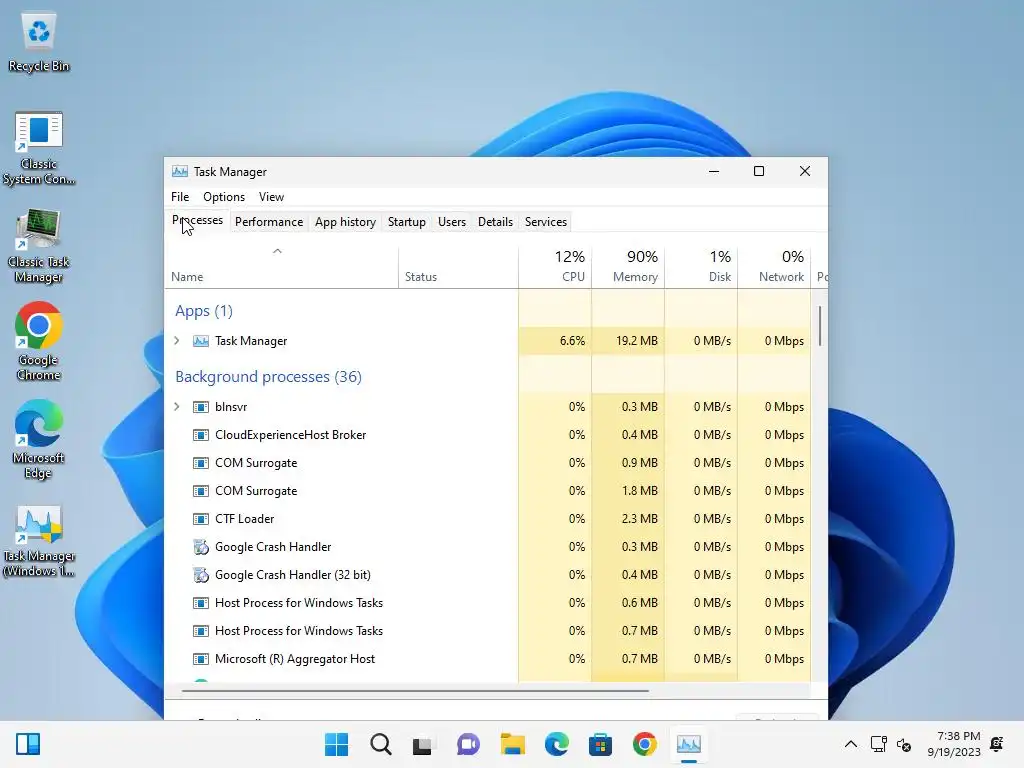The height and width of the screenshot is (768, 1024).
Task: Open the File menu
Action: coord(180,197)
